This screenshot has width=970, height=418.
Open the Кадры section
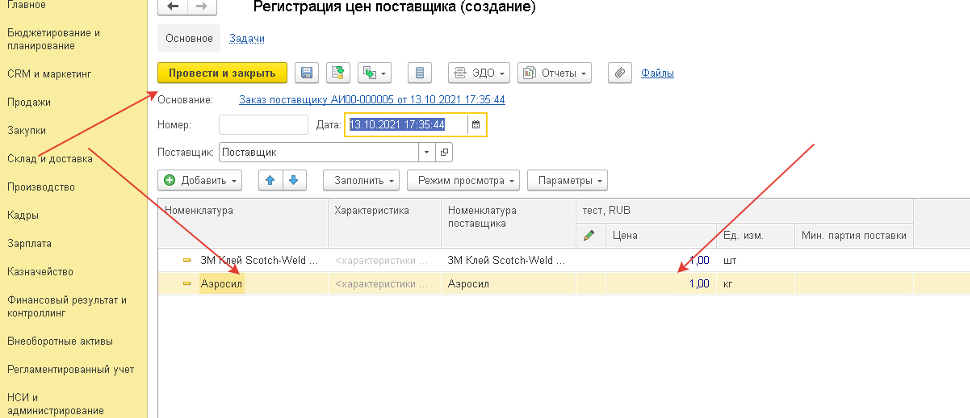pos(23,215)
